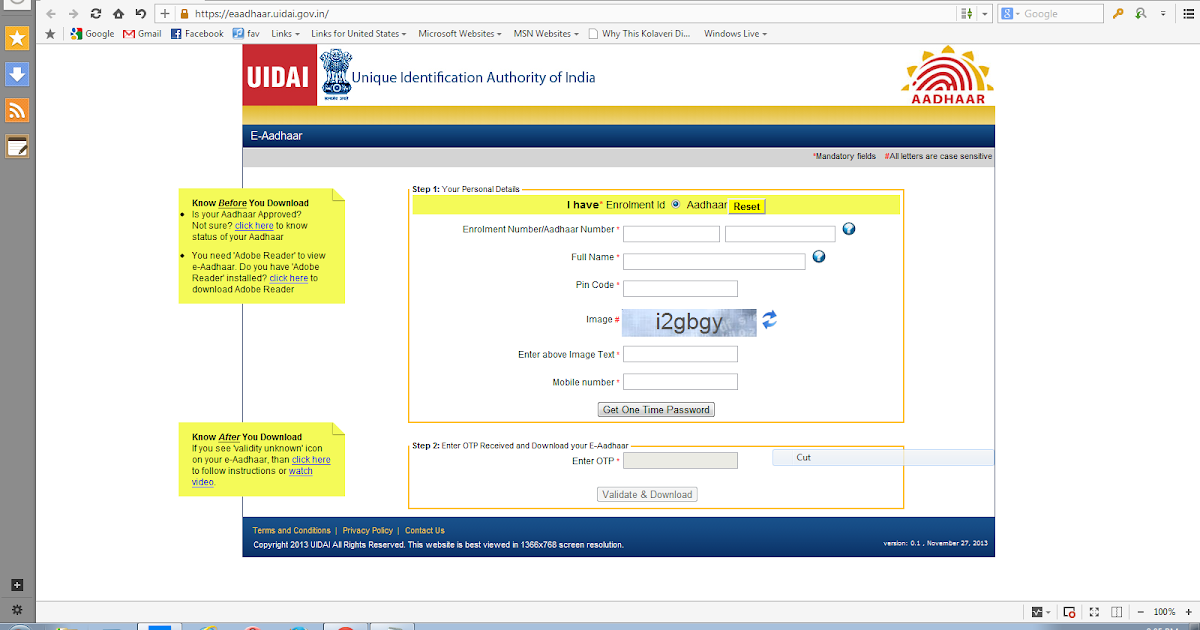Click here to know Aadhaar status
This screenshot has height=630, width=1200.
[x=254, y=226]
